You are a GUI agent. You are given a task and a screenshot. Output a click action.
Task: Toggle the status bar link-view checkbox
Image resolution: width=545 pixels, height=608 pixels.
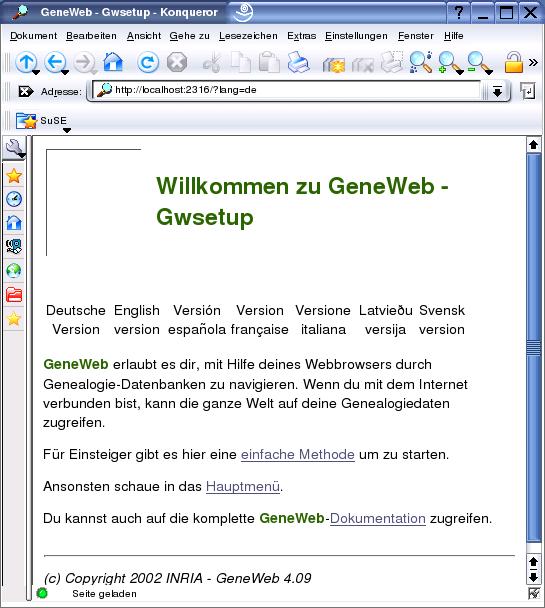[x=534, y=593]
